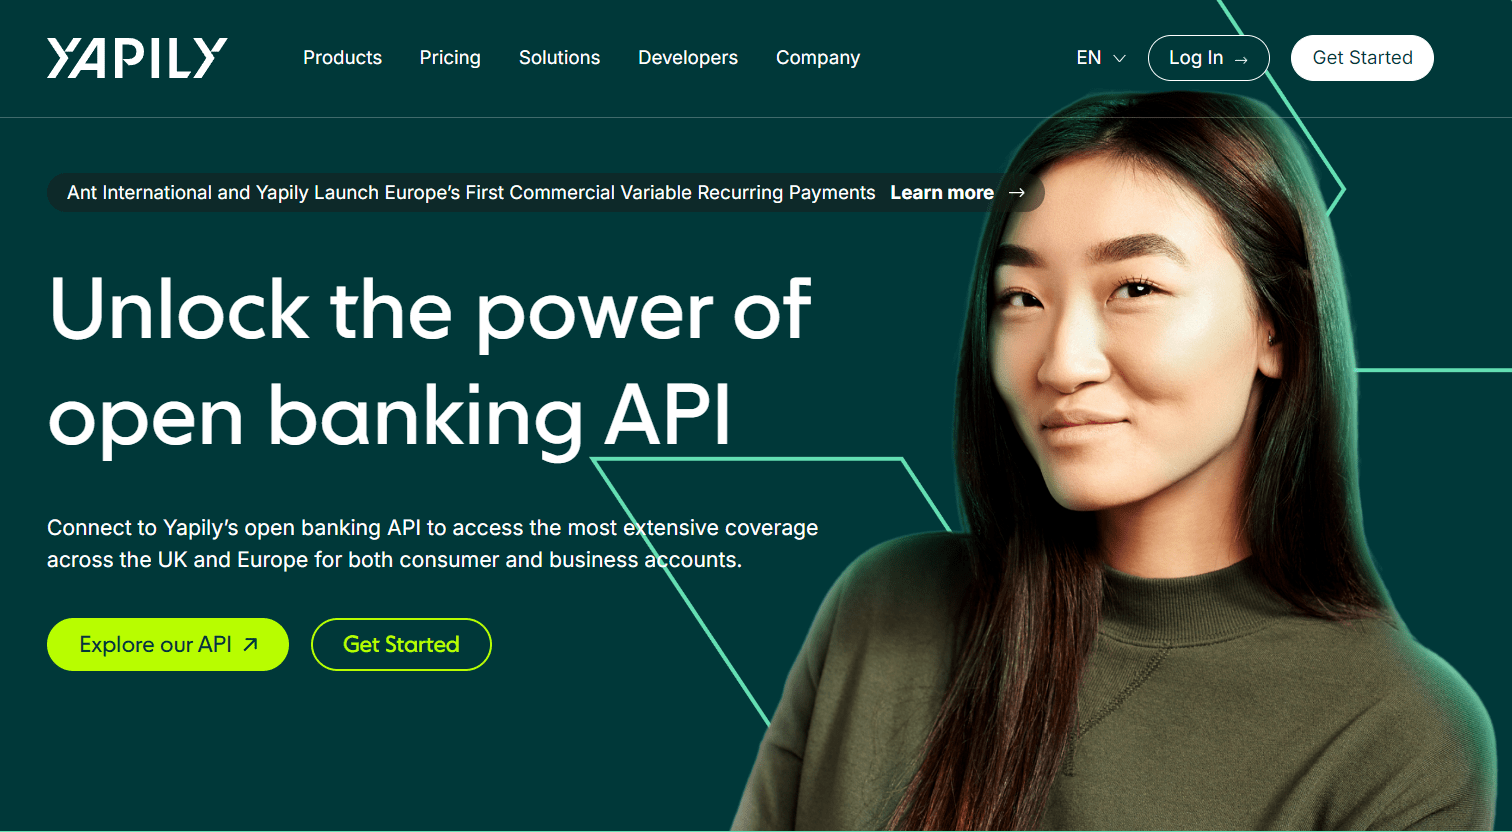
Task: Click the diagonal arrow in Explore our API
Action: [x=250, y=644]
